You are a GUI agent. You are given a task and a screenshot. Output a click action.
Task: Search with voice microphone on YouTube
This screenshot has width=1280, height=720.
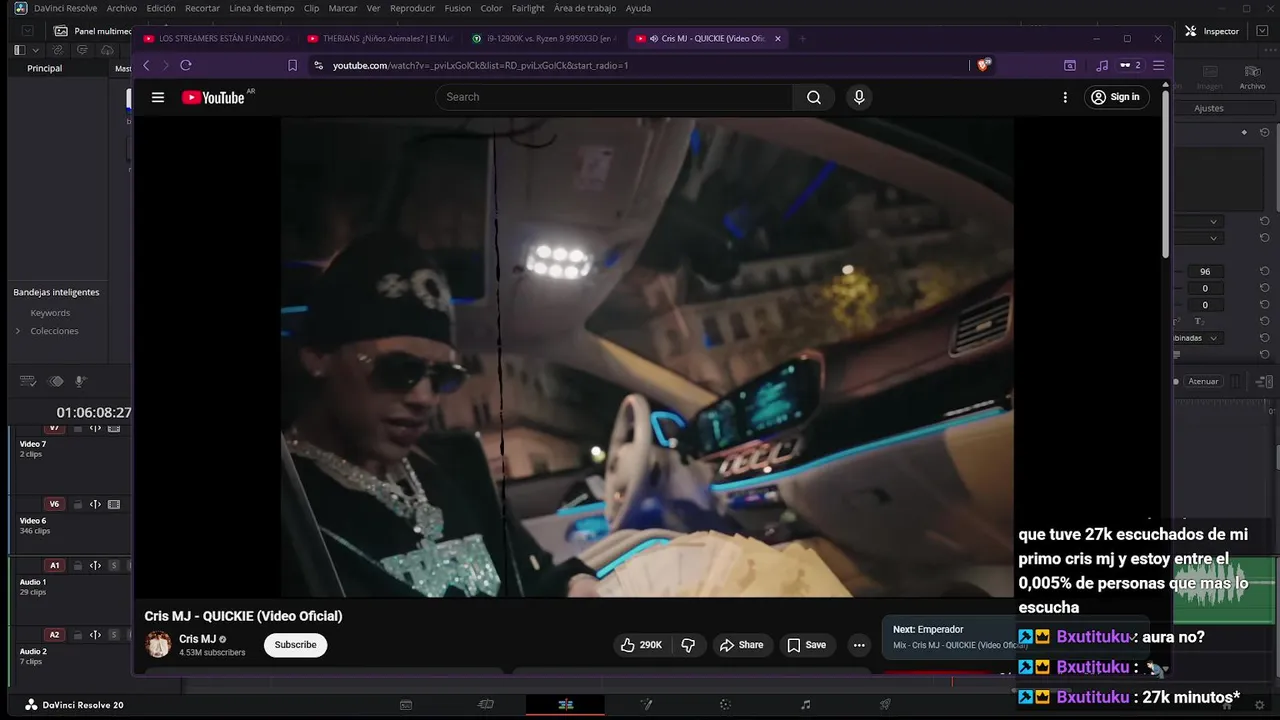click(858, 97)
